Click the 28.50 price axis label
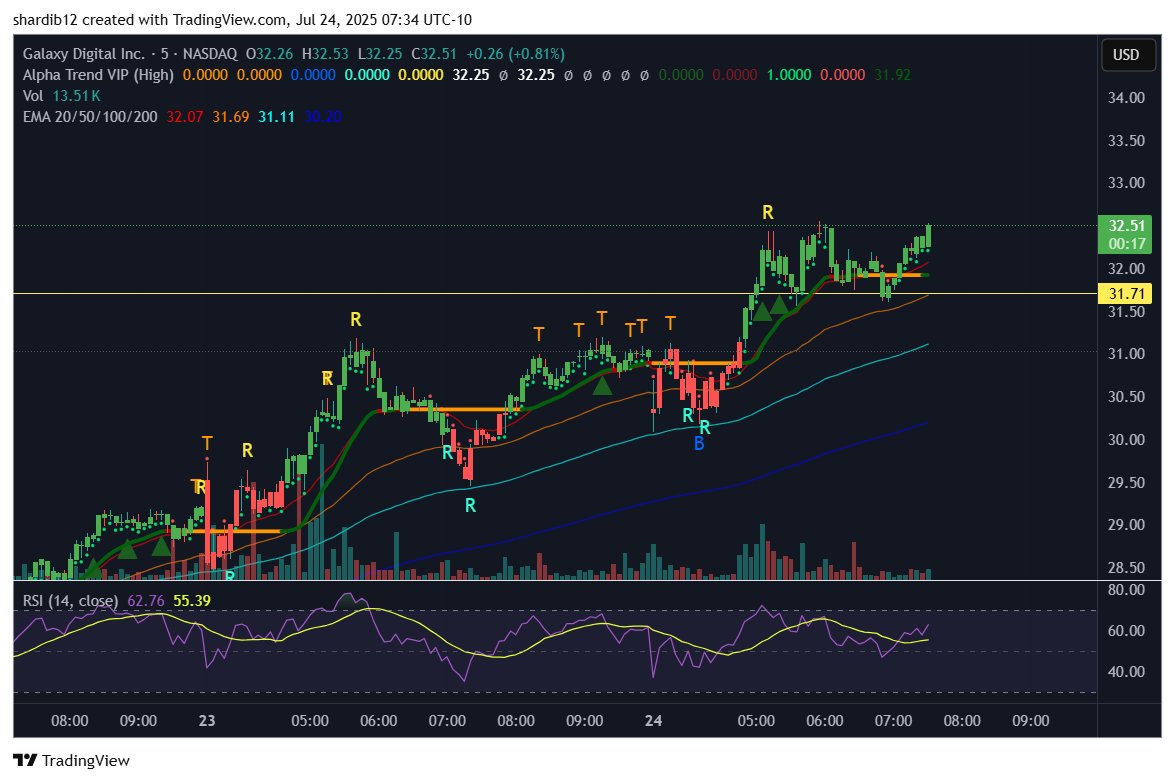 point(1126,568)
